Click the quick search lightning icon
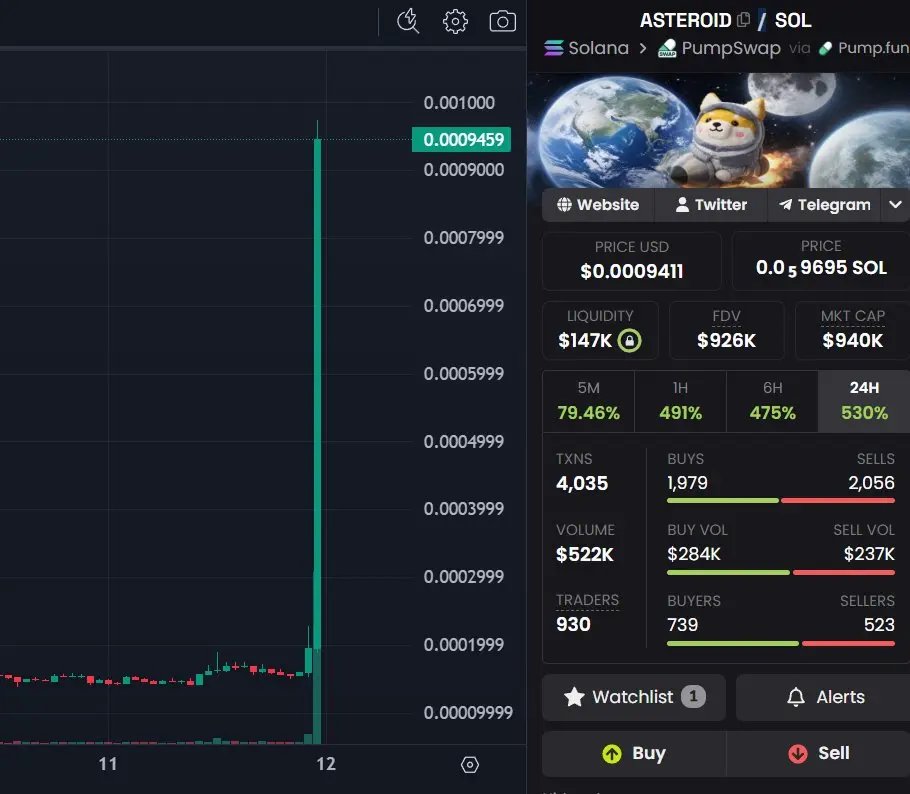The height and width of the screenshot is (794, 910). 408,21
